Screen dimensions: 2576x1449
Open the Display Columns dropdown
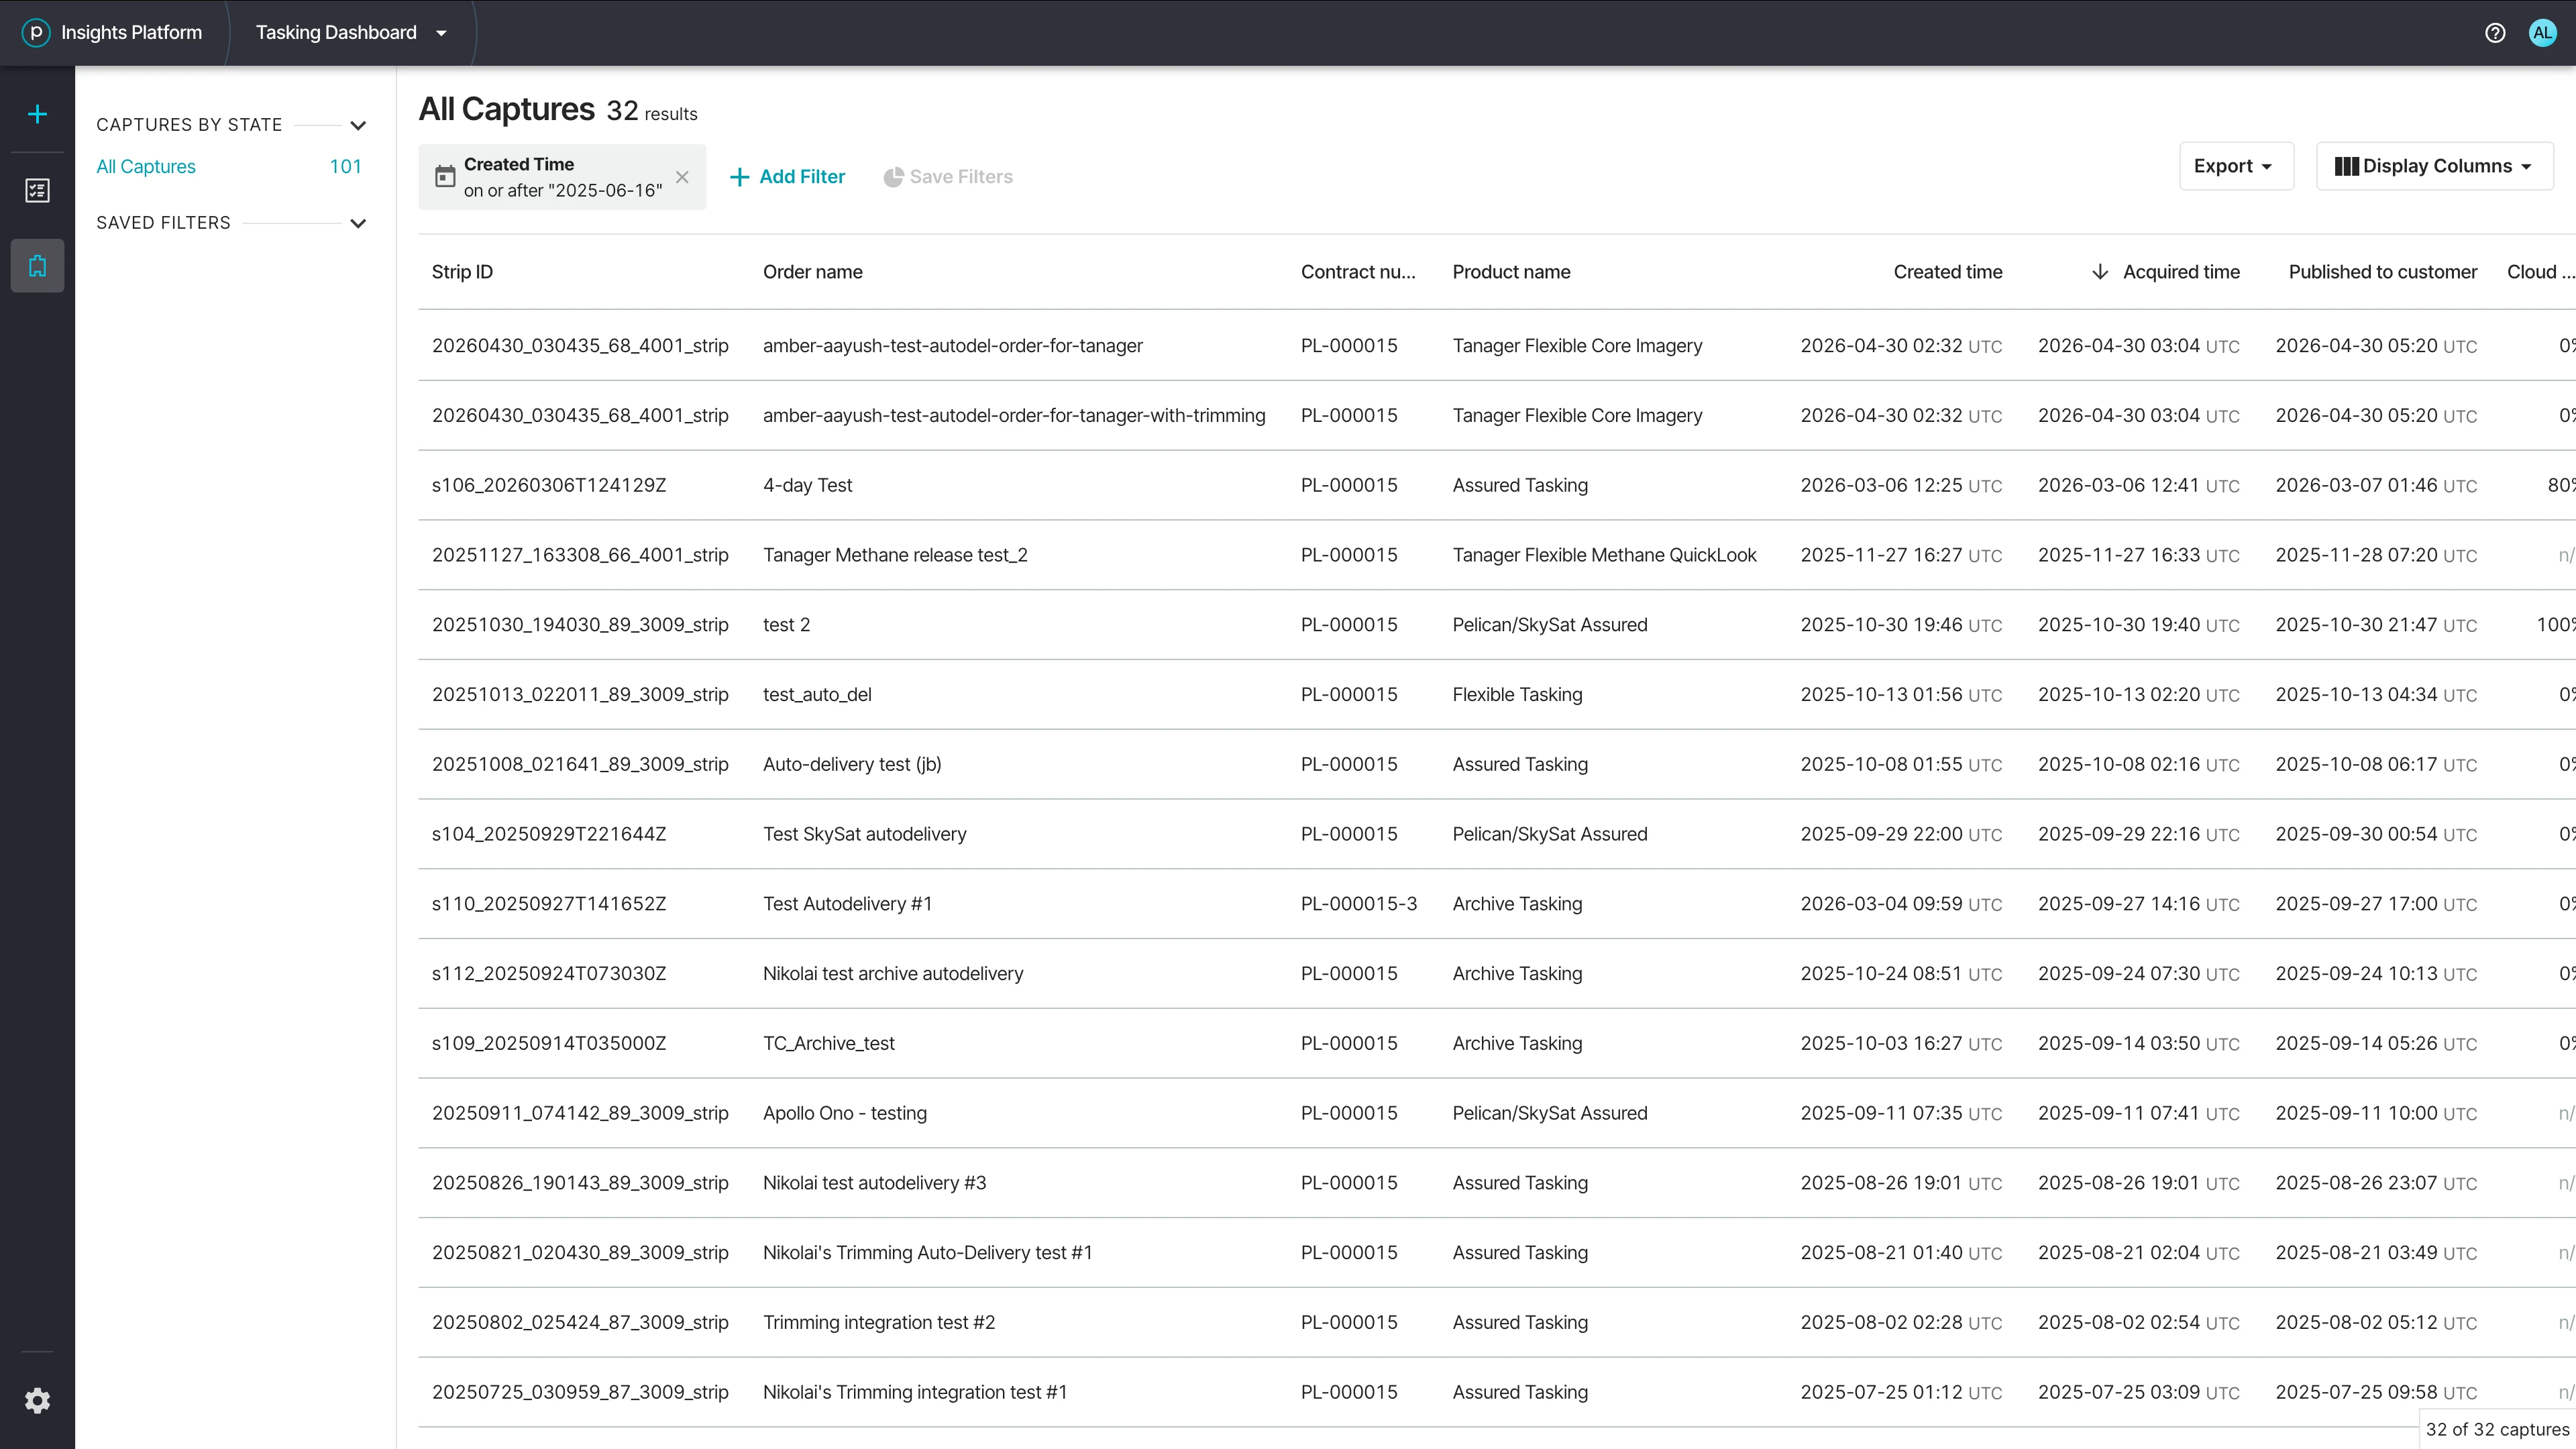pyautogui.click(x=2434, y=166)
